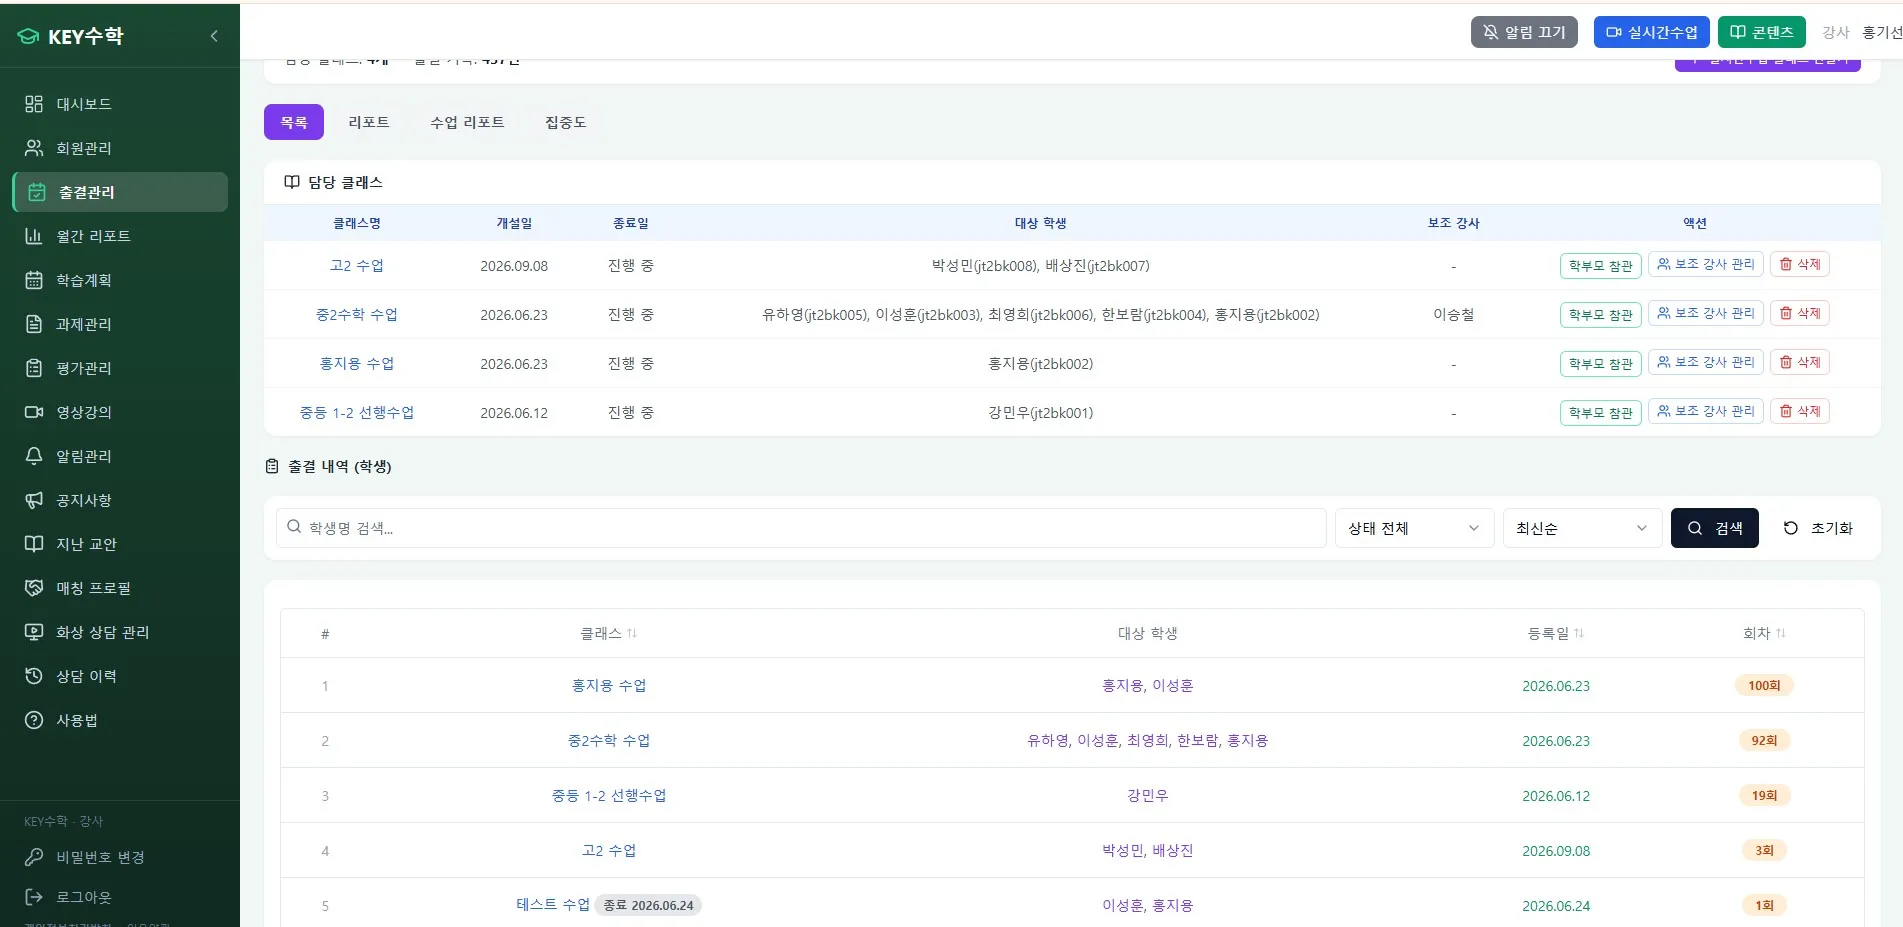
Task: Open 테스트 수업 attendance row link
Action: click(x=553, y=905)
